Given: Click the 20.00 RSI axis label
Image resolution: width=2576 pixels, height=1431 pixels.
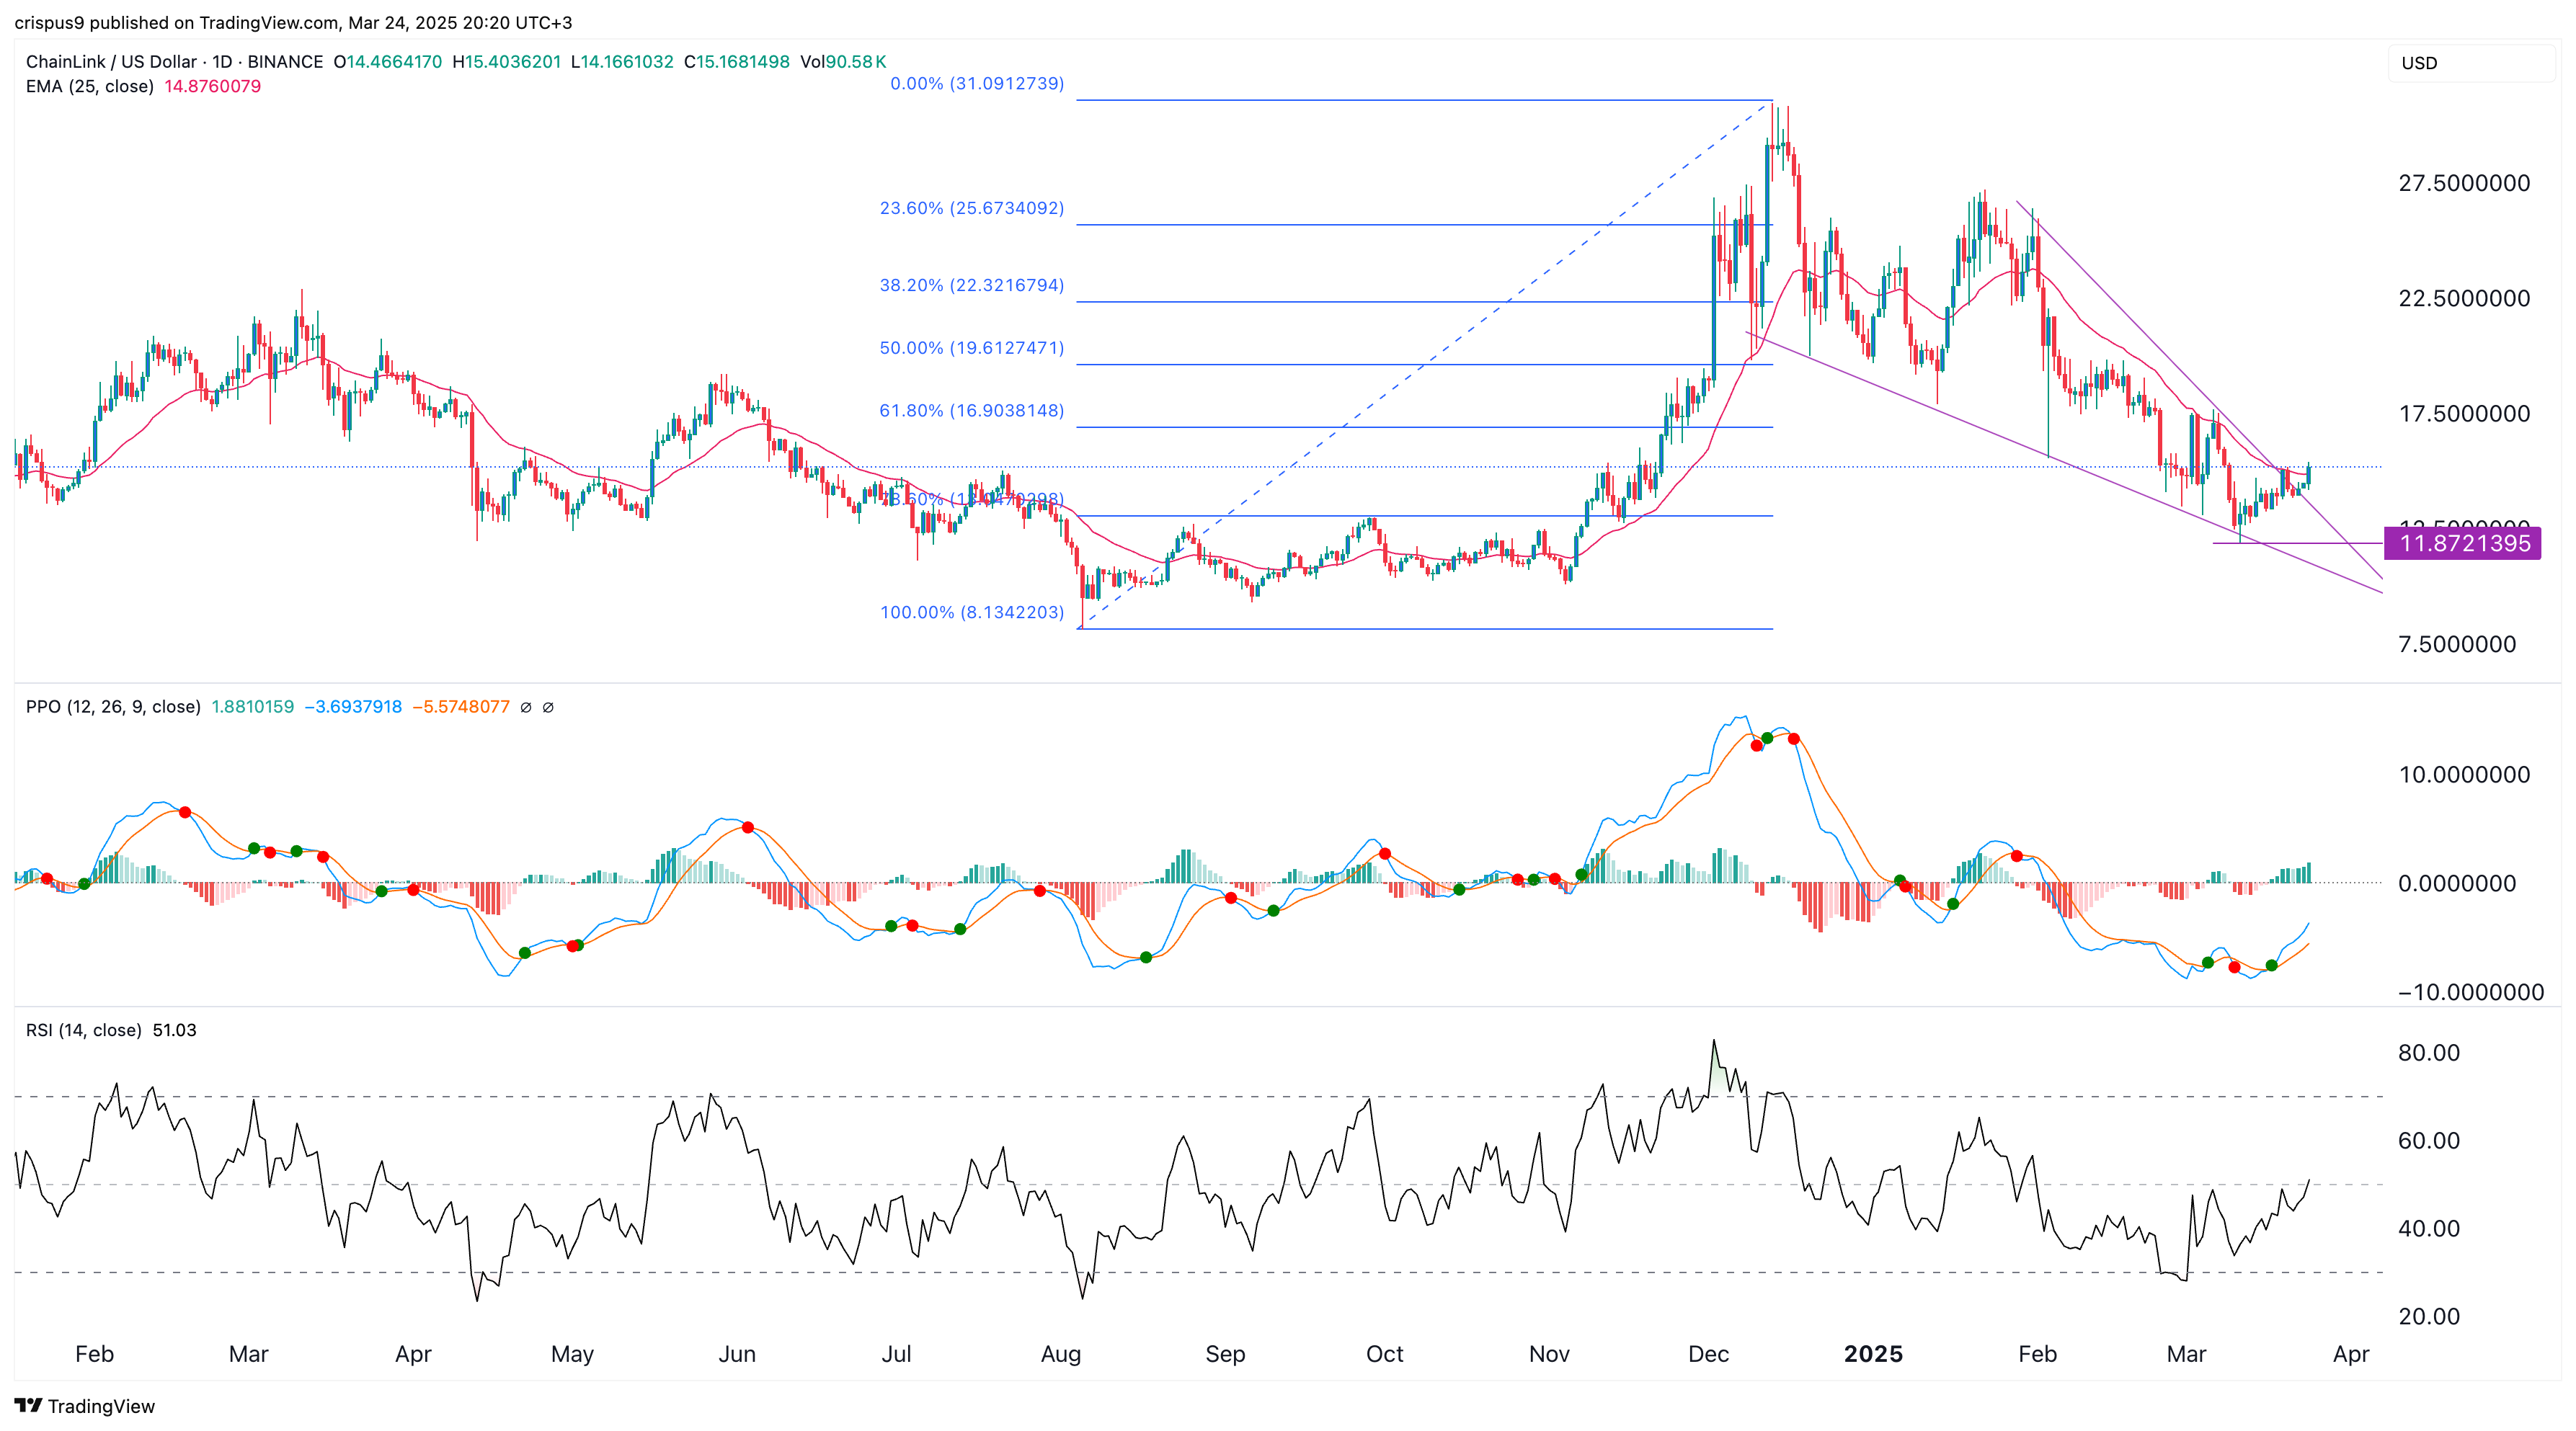Looking at the screenshot, I should tap(2429, 1317).
